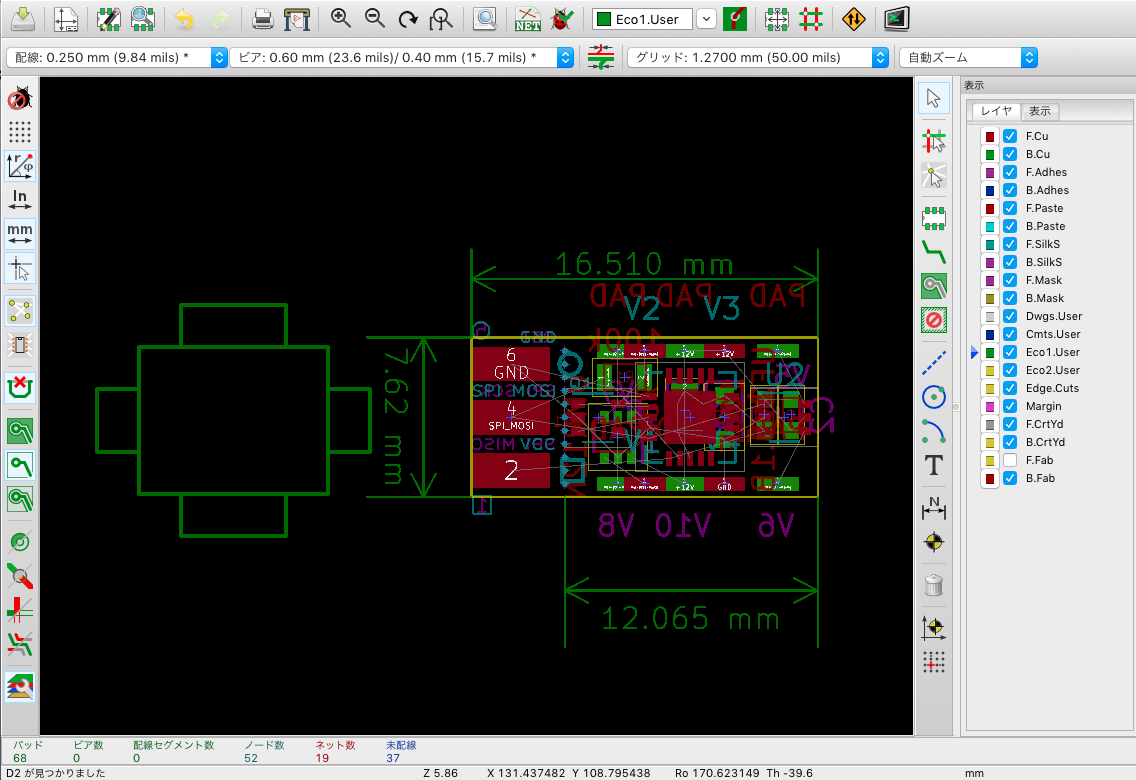Screen dimensions: 1136x780
Task: Switch to polar coordinates icon
Action: (20, 166)
